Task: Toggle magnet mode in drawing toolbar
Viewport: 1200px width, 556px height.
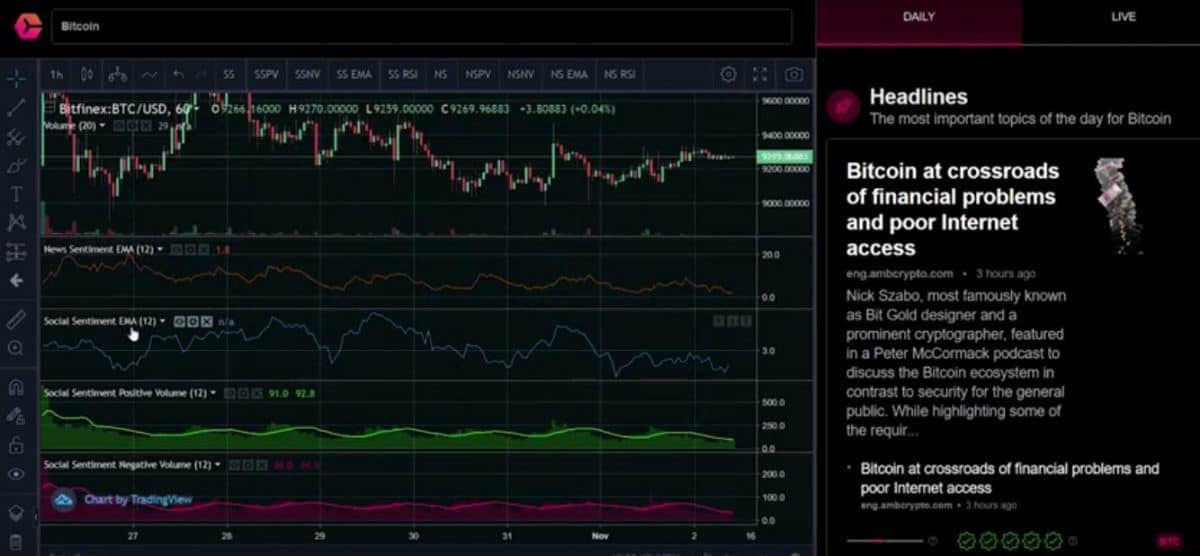Action: click(x=16, y=386)
